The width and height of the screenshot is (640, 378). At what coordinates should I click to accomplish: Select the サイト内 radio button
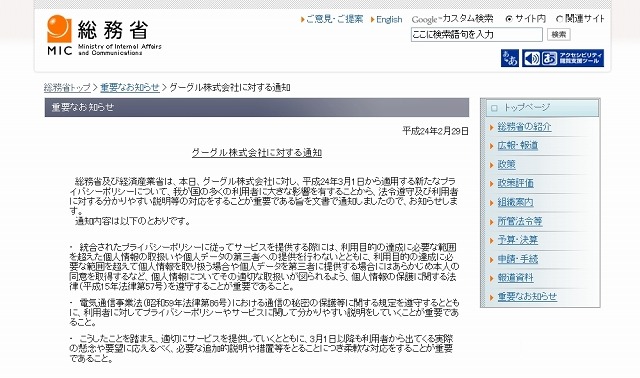[x=509, y=19]
